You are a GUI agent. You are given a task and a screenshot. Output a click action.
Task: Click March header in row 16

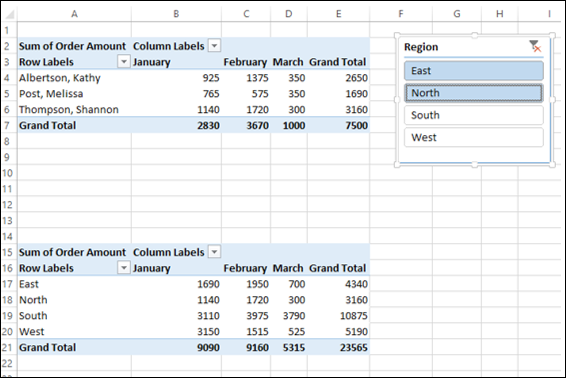(x=288, y=268)
